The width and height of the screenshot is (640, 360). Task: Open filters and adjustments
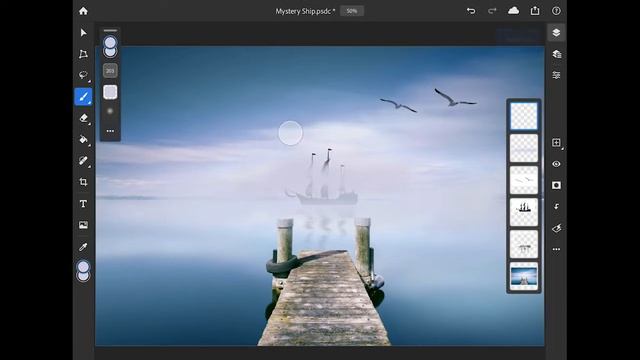pos(556,228)
